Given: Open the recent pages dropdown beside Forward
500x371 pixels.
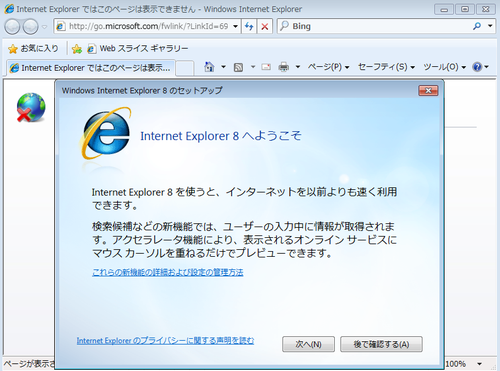Looking at the screenshot, I should [44, 27].
